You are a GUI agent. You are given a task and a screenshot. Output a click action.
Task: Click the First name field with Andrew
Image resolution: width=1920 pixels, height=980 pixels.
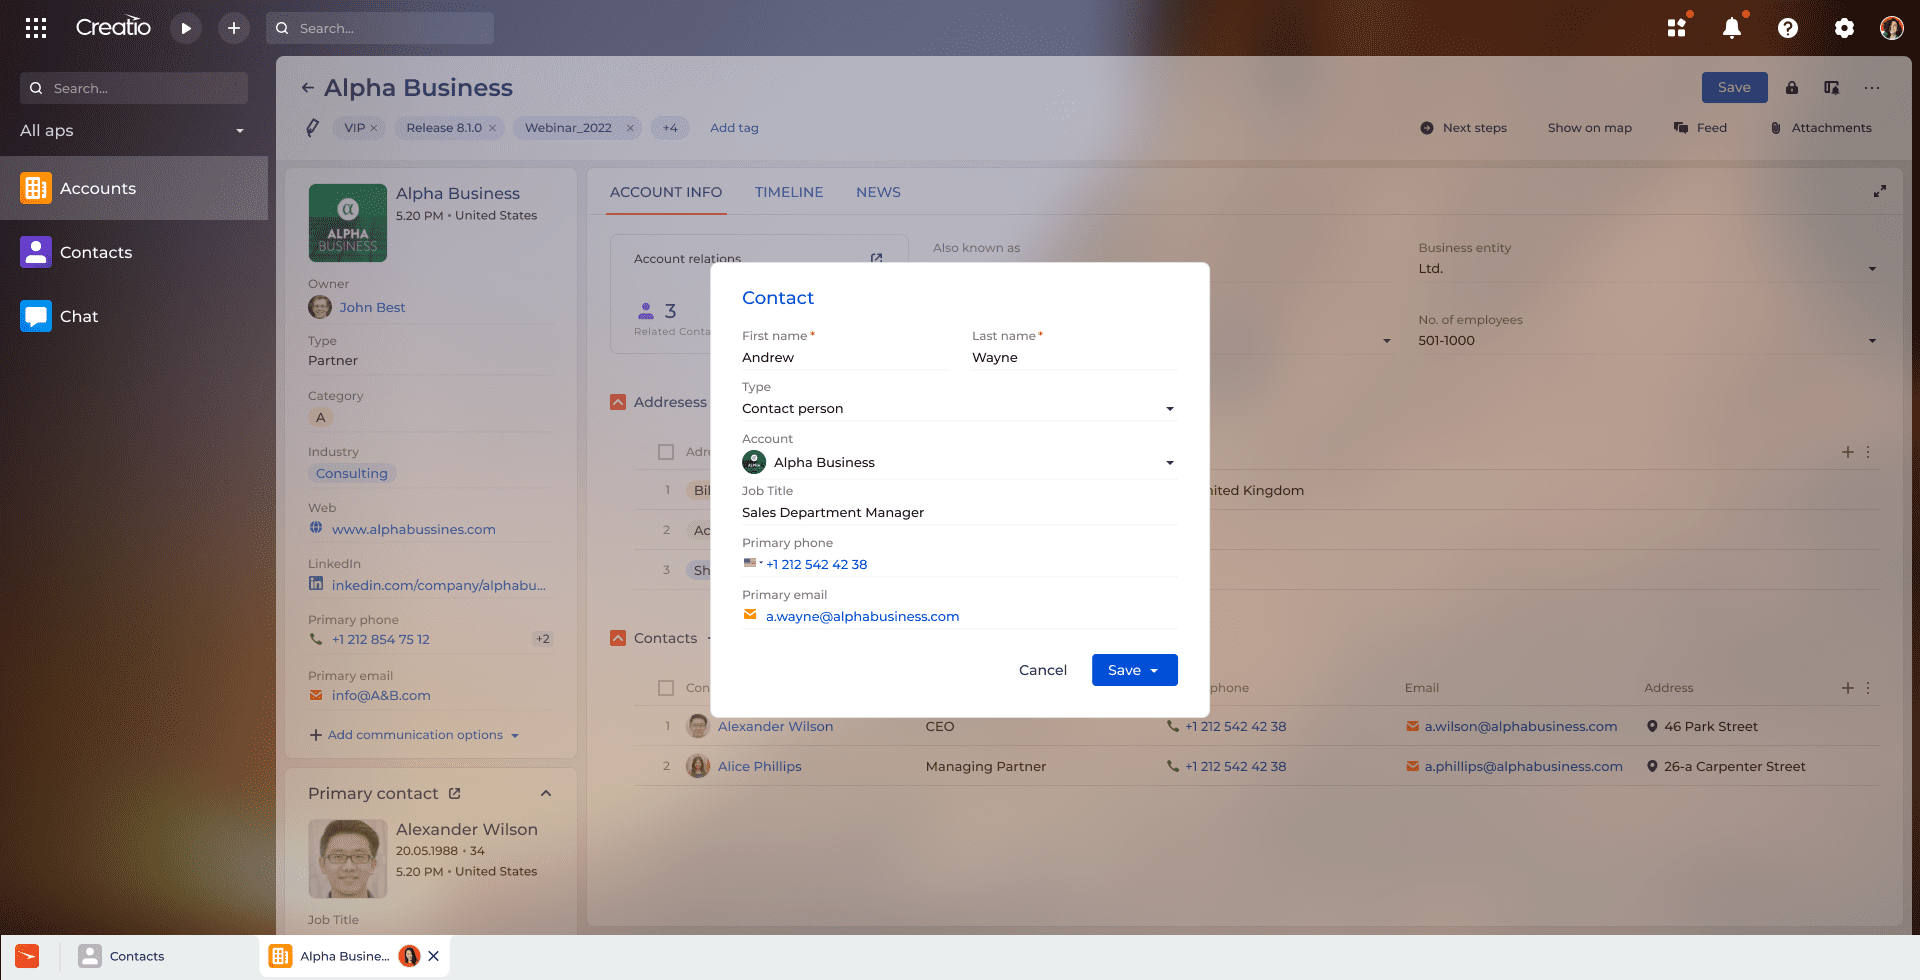(x=845, y=358)
